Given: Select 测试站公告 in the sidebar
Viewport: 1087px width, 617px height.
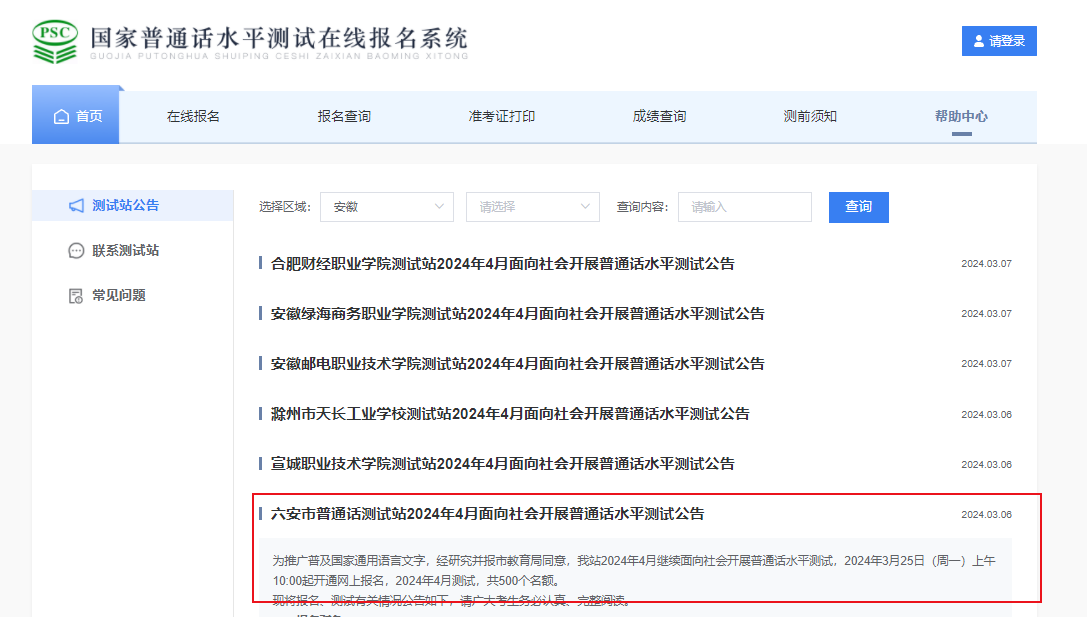Looking at the screenshot, I should point(132,205).
